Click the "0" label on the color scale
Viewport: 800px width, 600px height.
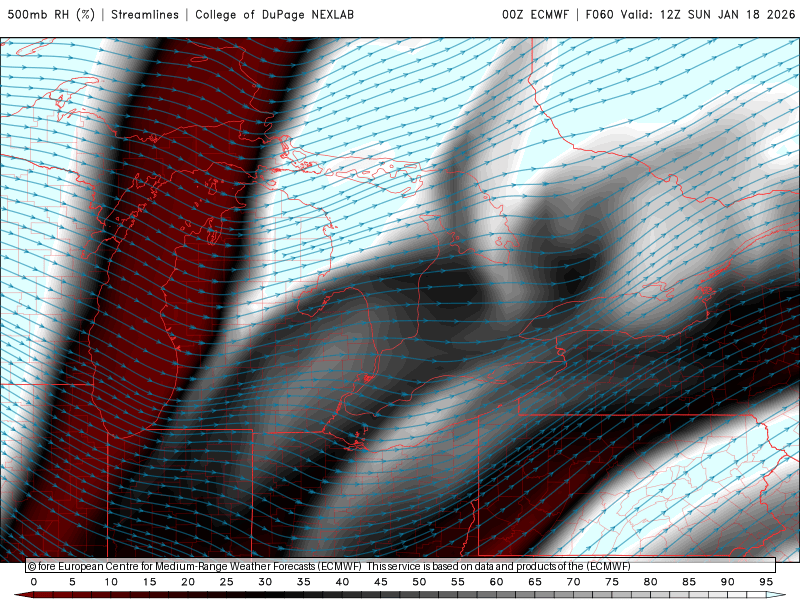click(x=34, y=582)
